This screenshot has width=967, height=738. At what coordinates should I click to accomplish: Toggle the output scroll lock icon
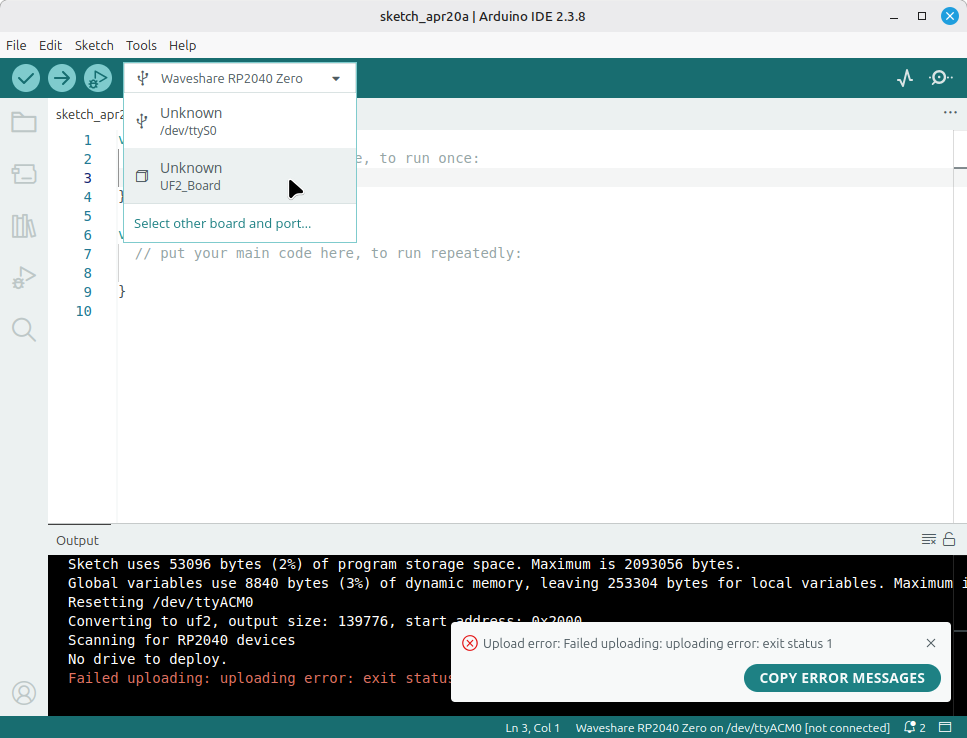pos(949,539)
